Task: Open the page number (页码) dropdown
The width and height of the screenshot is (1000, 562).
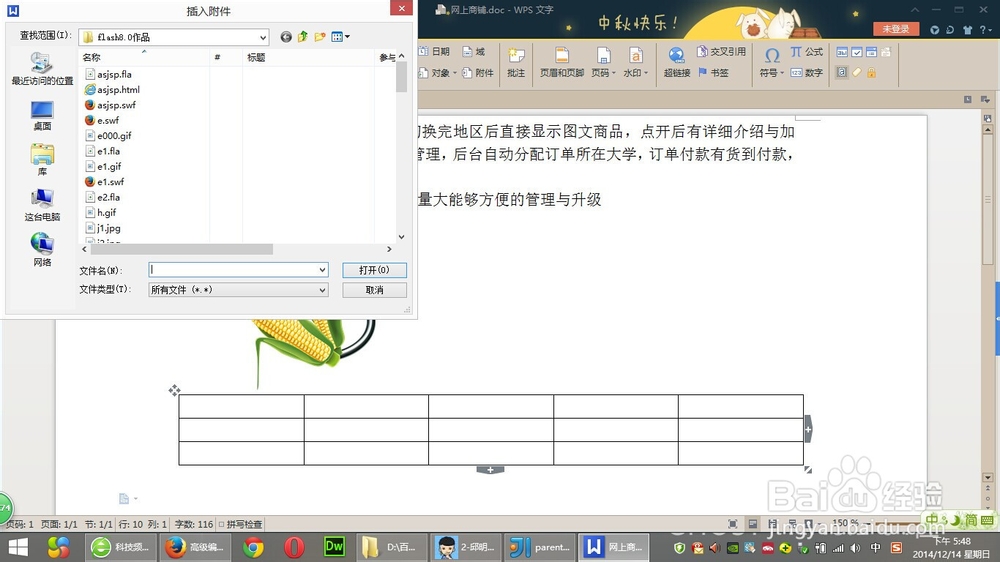Action: [603, 63]
